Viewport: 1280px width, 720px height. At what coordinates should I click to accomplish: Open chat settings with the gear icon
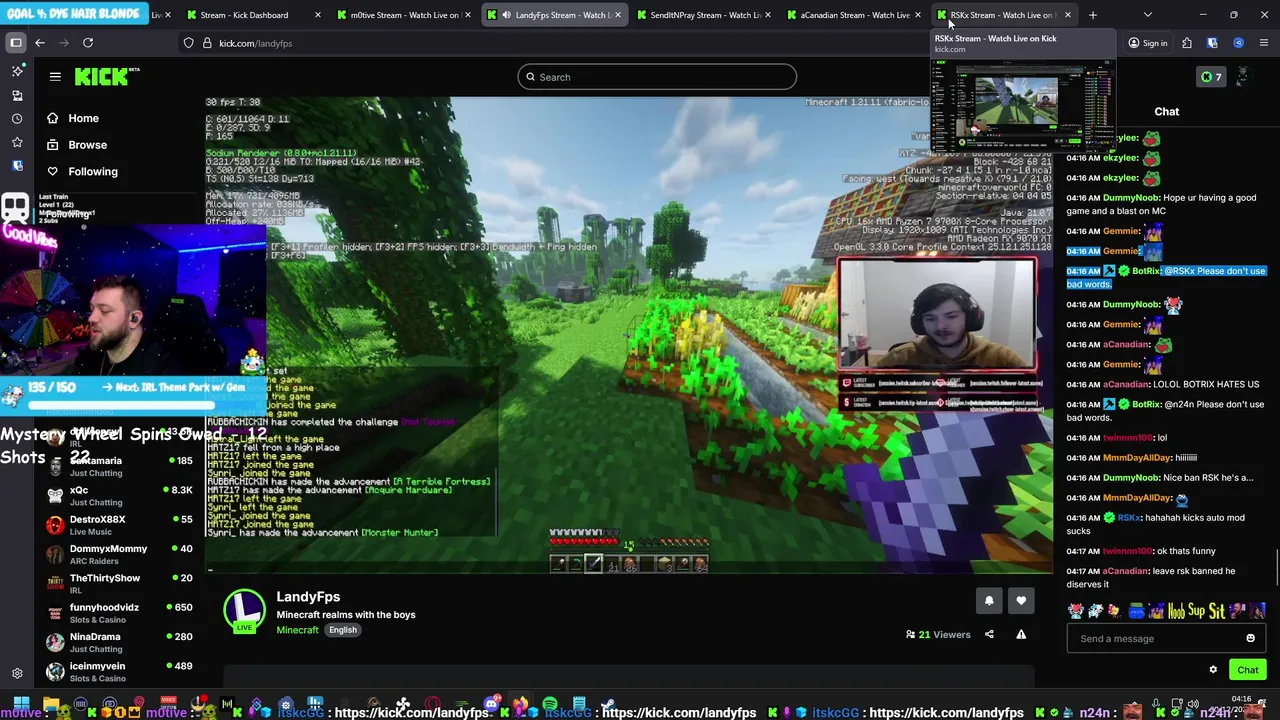pos(1213,670)
